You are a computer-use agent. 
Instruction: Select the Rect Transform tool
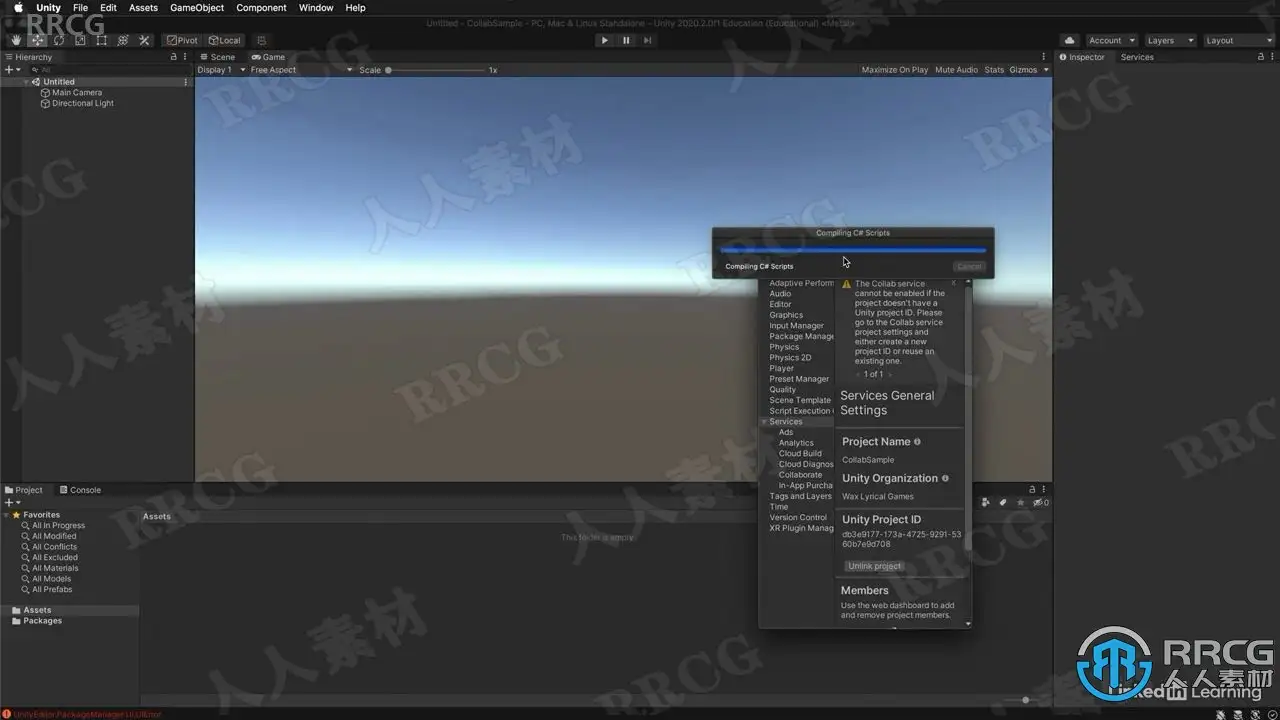[x=101, y=40]
